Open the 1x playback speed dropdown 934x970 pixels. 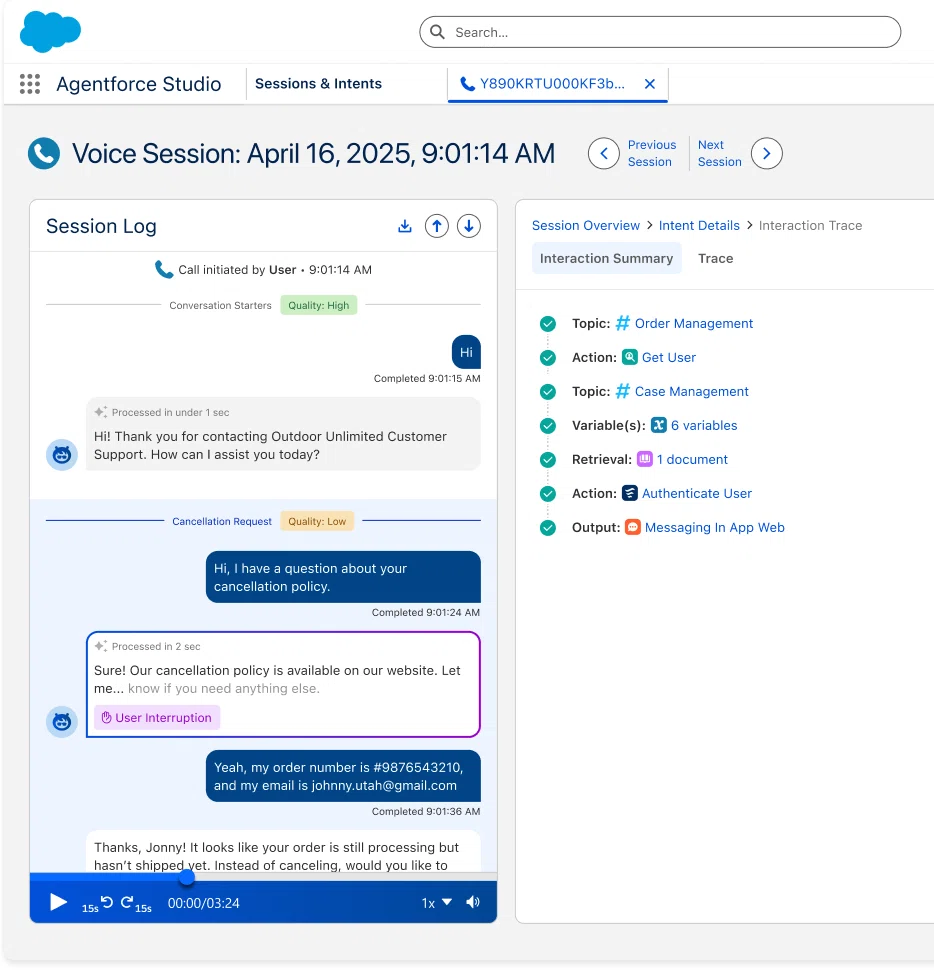pos(437,903)
